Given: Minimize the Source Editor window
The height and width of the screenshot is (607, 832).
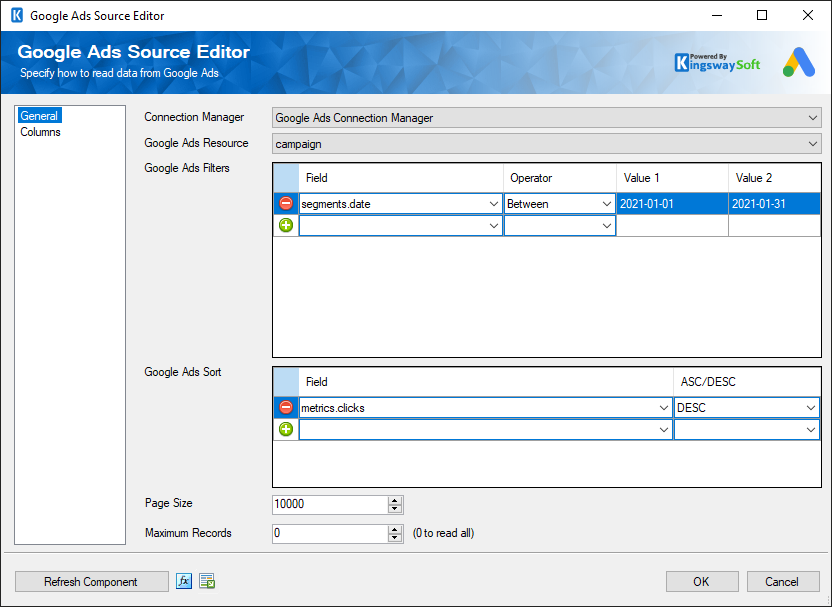Looking at the screenshot, I should [x=717, y=15].
